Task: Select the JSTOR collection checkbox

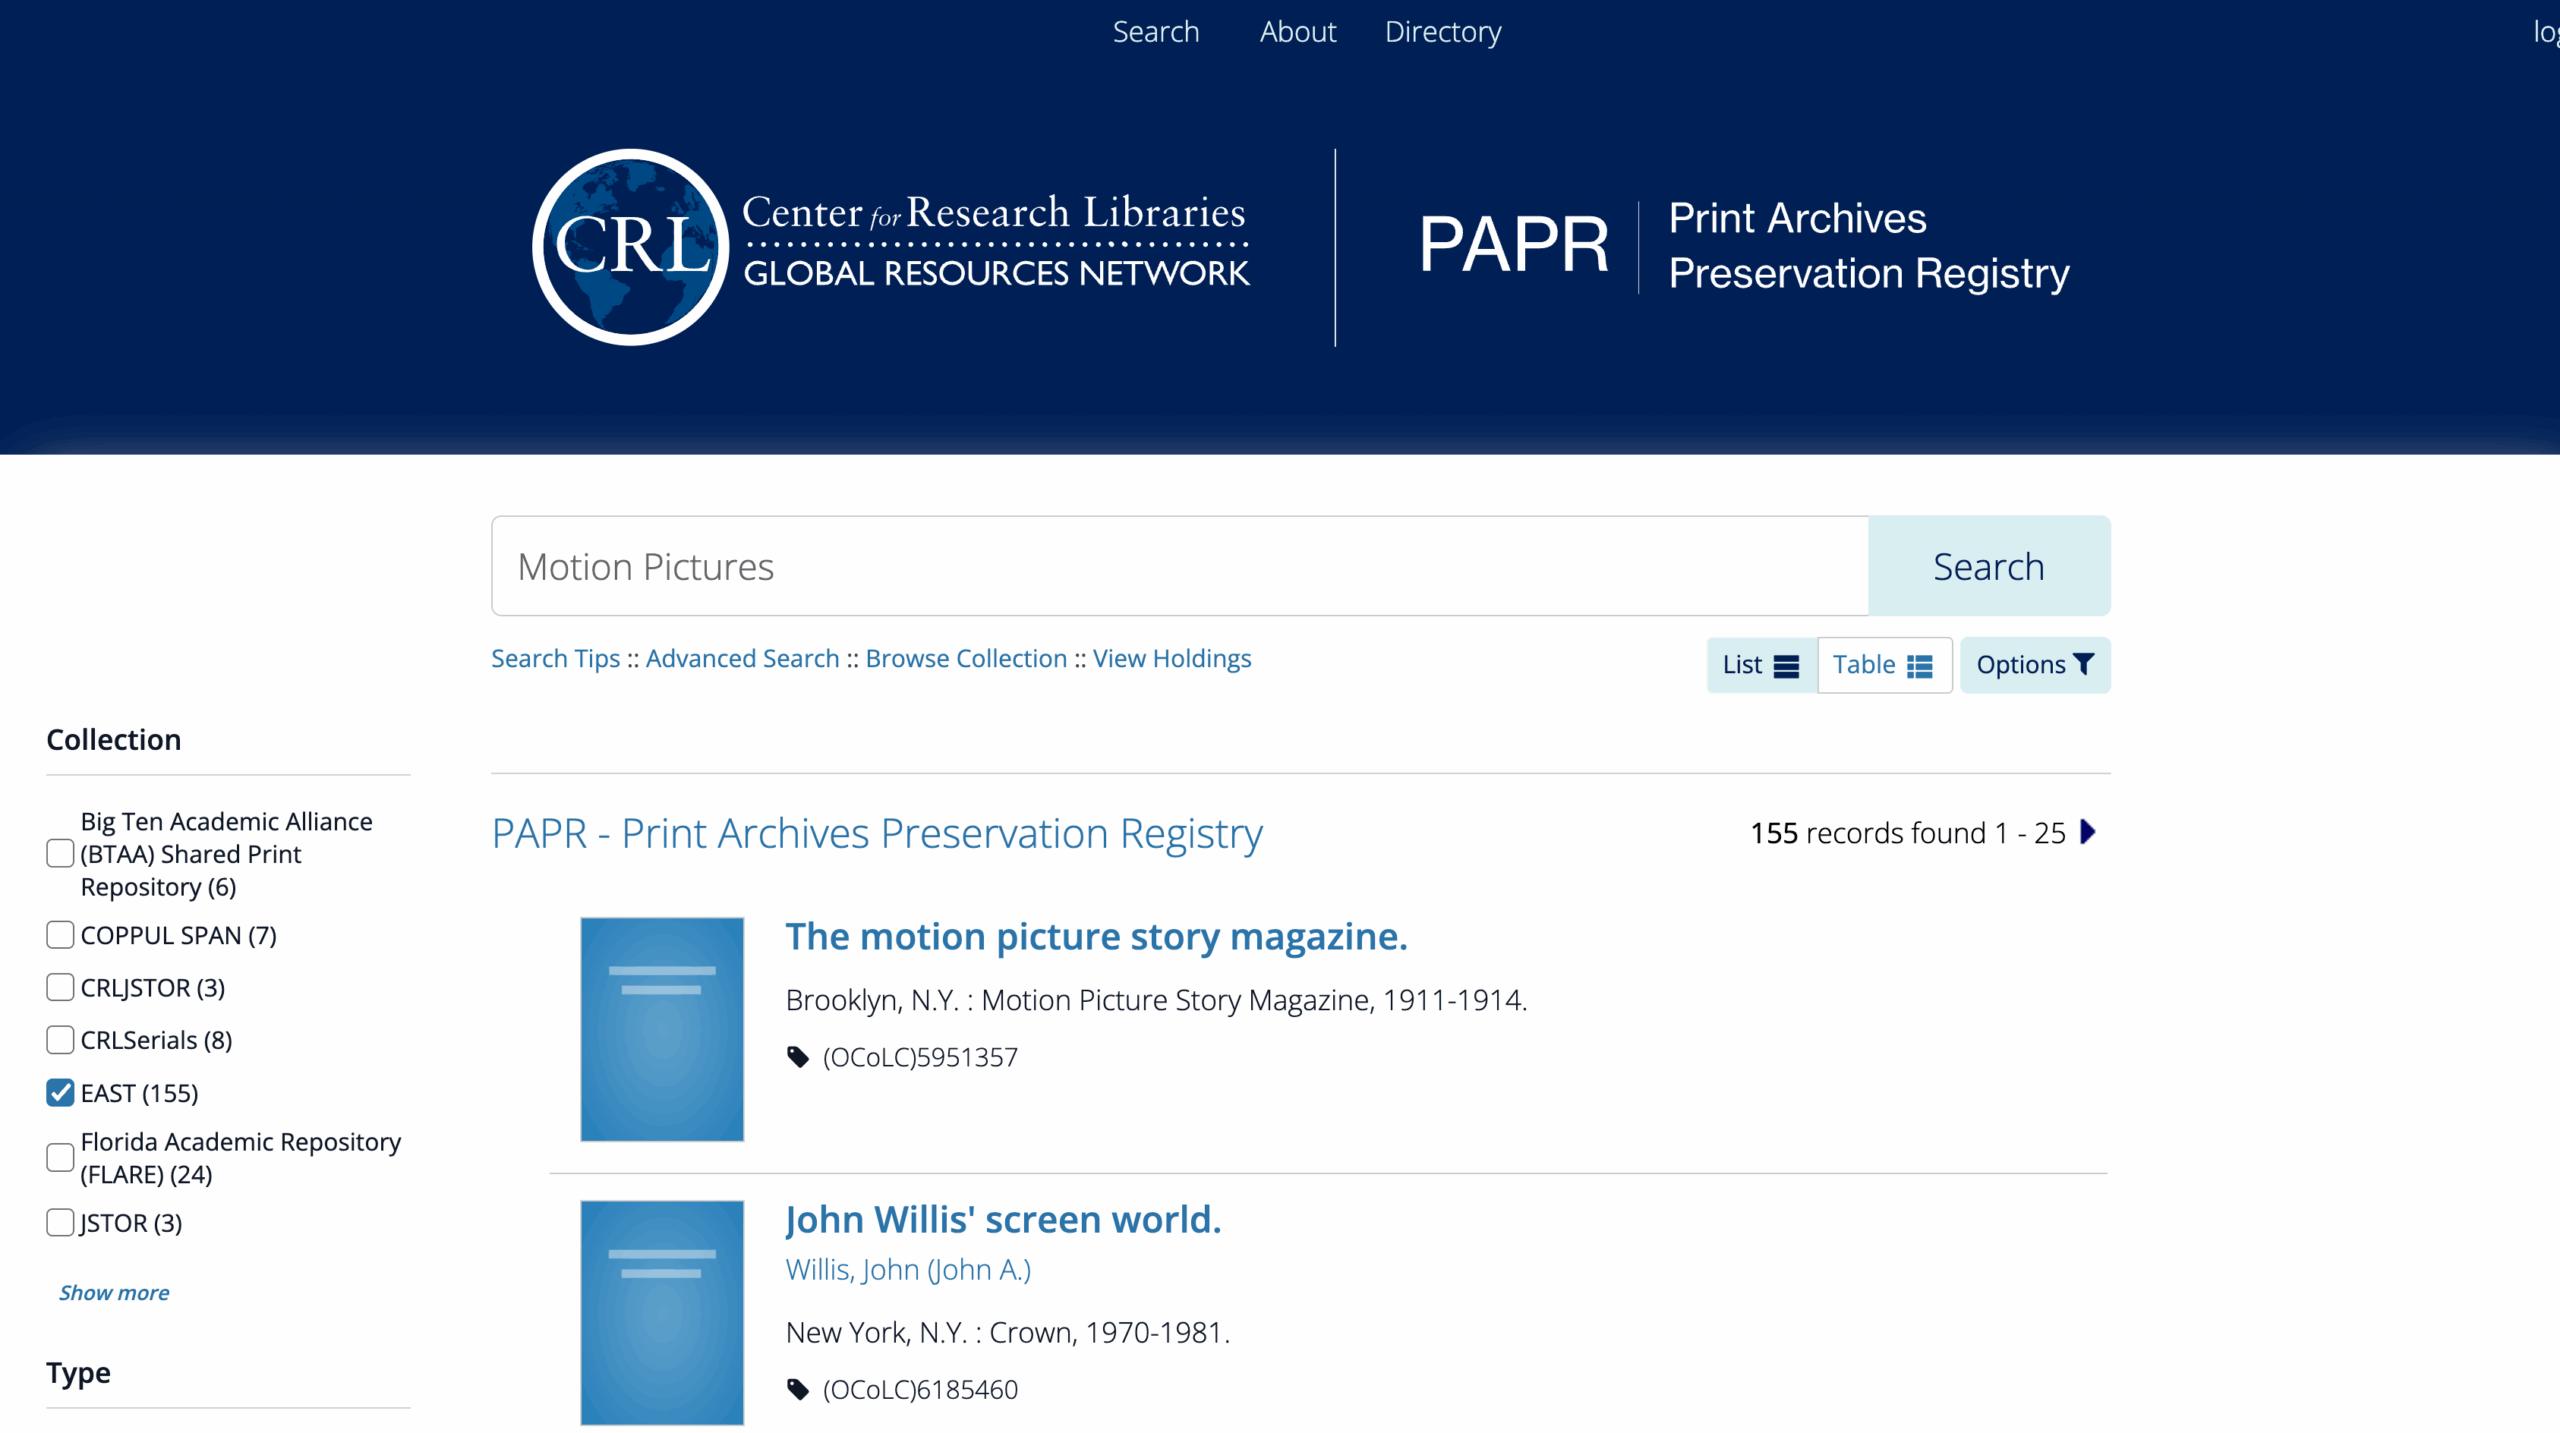Action: (x=60, y=1223)
